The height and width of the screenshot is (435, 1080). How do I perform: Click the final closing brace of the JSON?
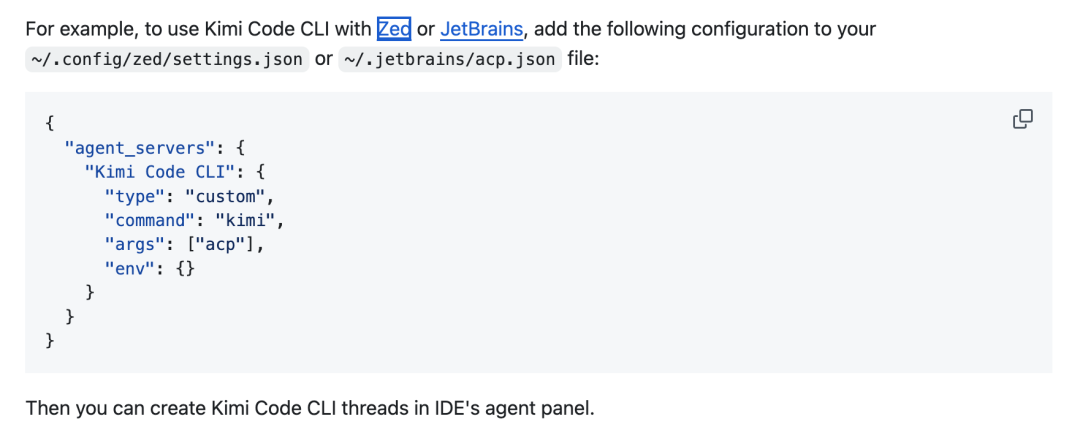50,341
